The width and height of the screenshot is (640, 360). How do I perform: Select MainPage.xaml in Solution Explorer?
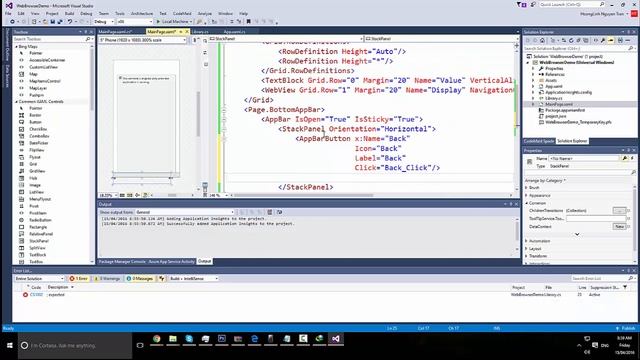(x=559, y=104)
